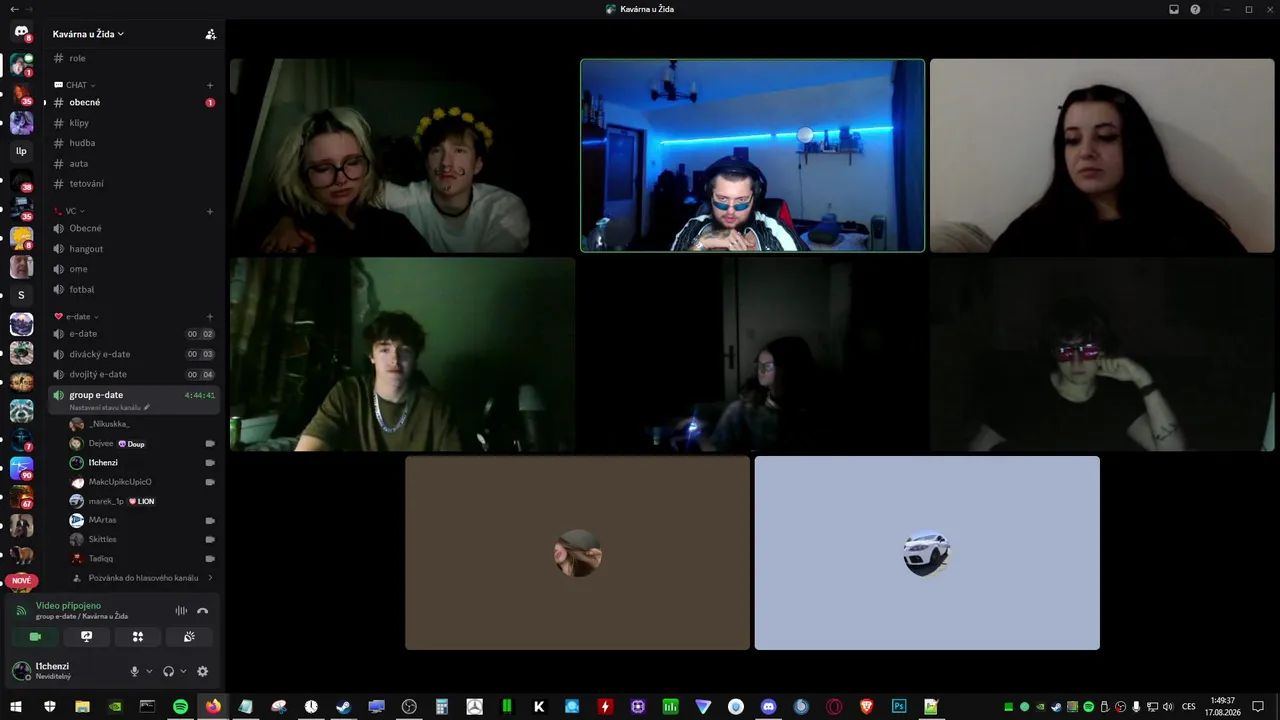The width and height of the screenshot is (1280, 720).
Task: Collapse the e-date category
Action: pos(77,316)
